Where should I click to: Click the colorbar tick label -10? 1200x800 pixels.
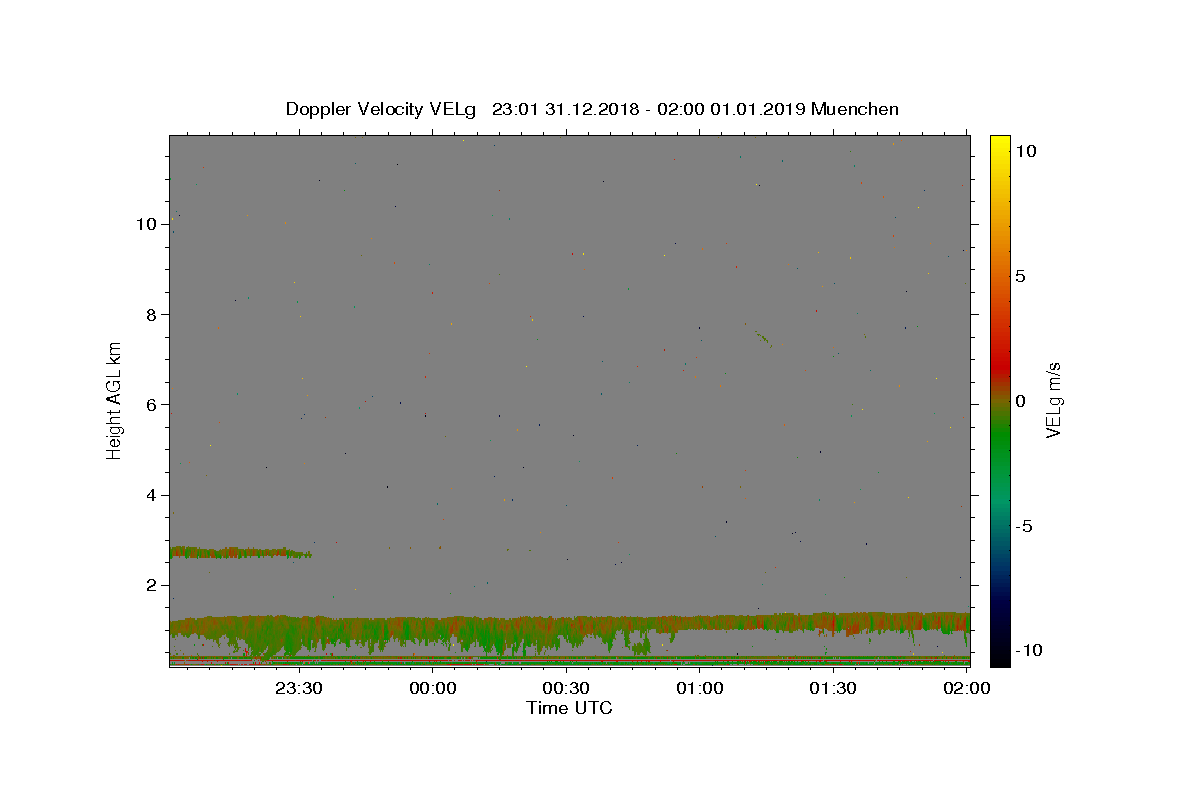point(1029,650)
